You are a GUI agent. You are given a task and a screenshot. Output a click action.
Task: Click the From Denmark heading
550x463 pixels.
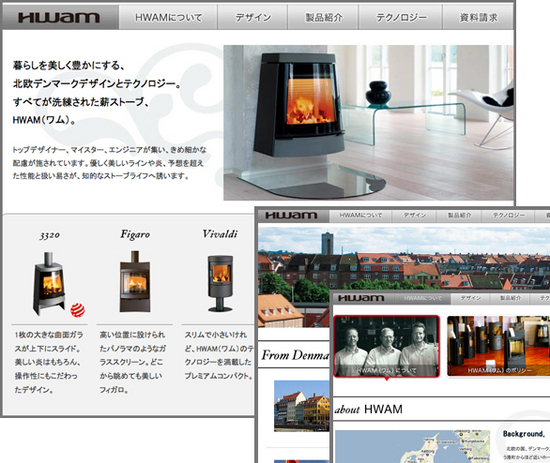click(295, 355)
